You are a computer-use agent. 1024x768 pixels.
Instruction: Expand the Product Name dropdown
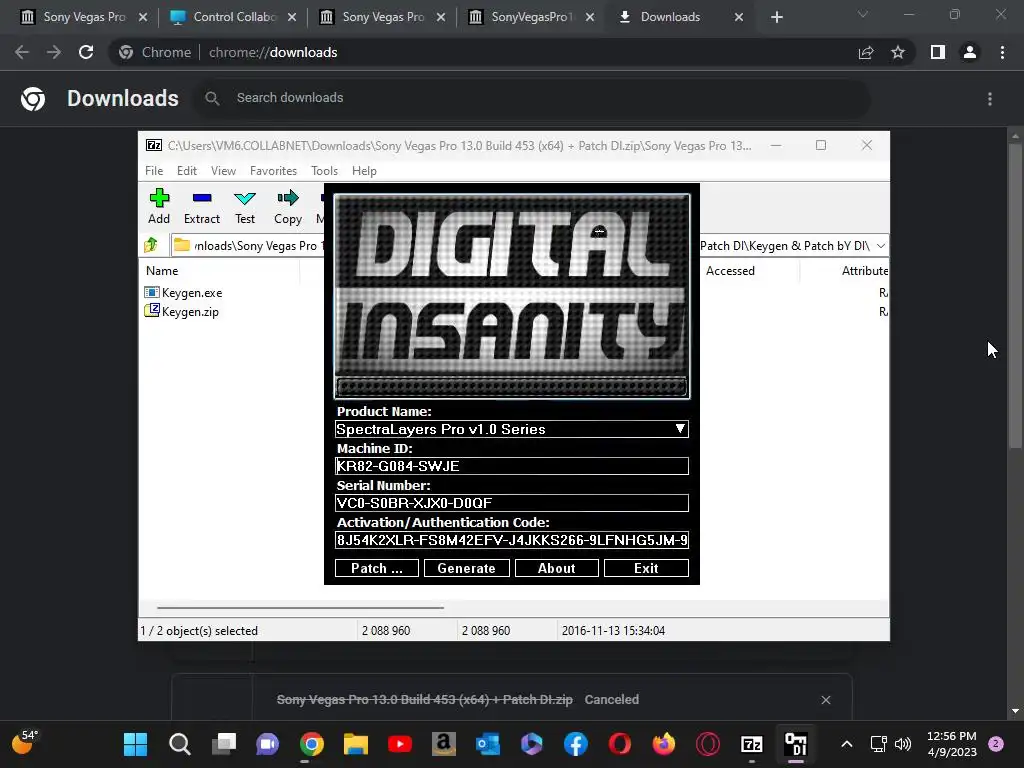click(x=680, y=429)
